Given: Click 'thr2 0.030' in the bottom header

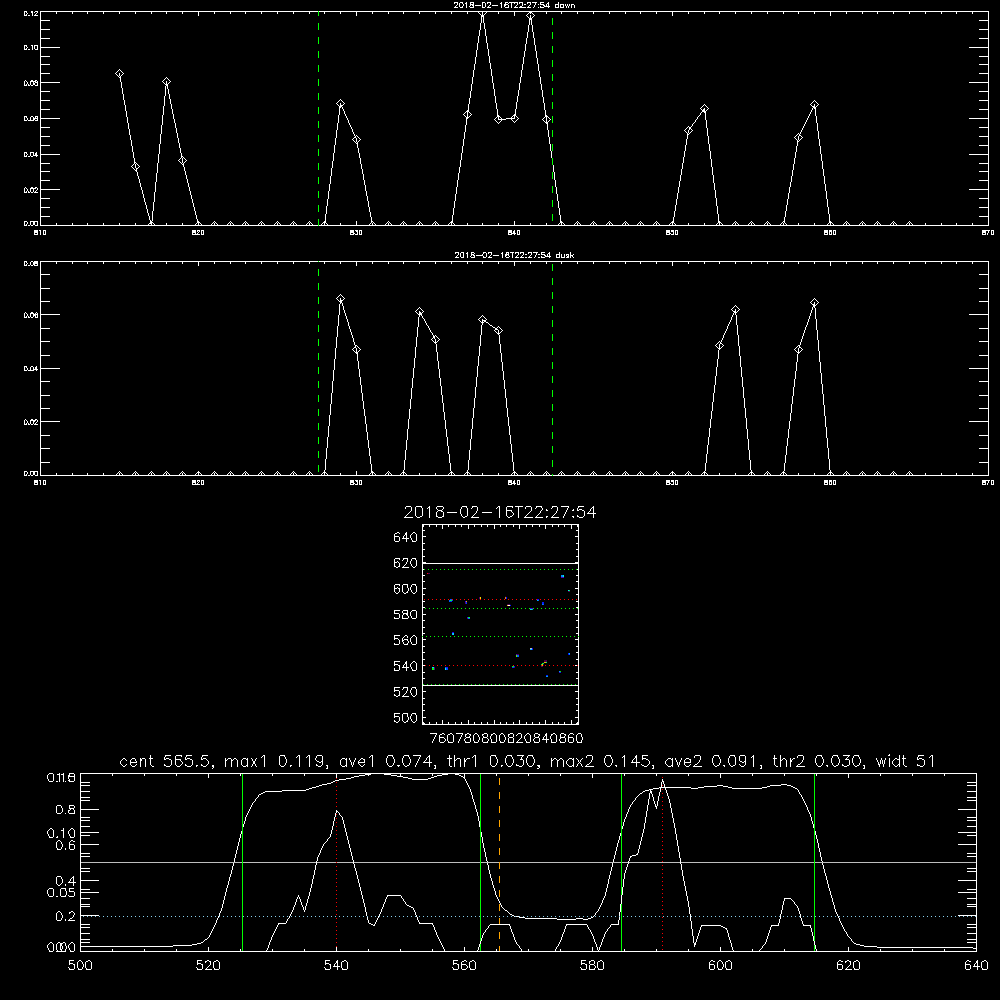Looking at the screenshot, I should tap(819, 761).
